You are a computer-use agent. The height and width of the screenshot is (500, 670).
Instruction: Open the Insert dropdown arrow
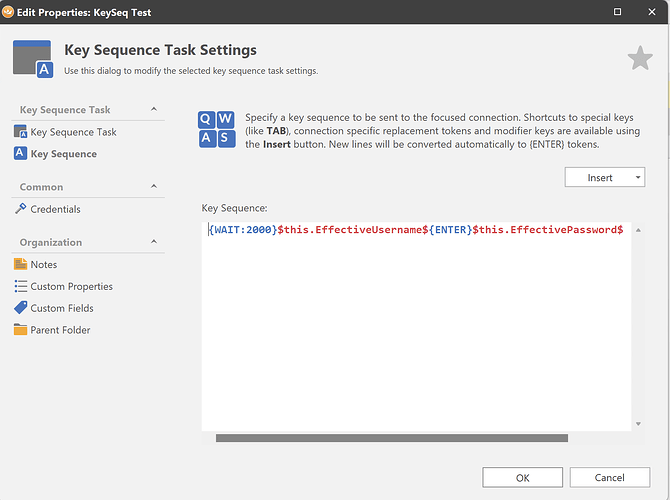[x=637, y=177]
